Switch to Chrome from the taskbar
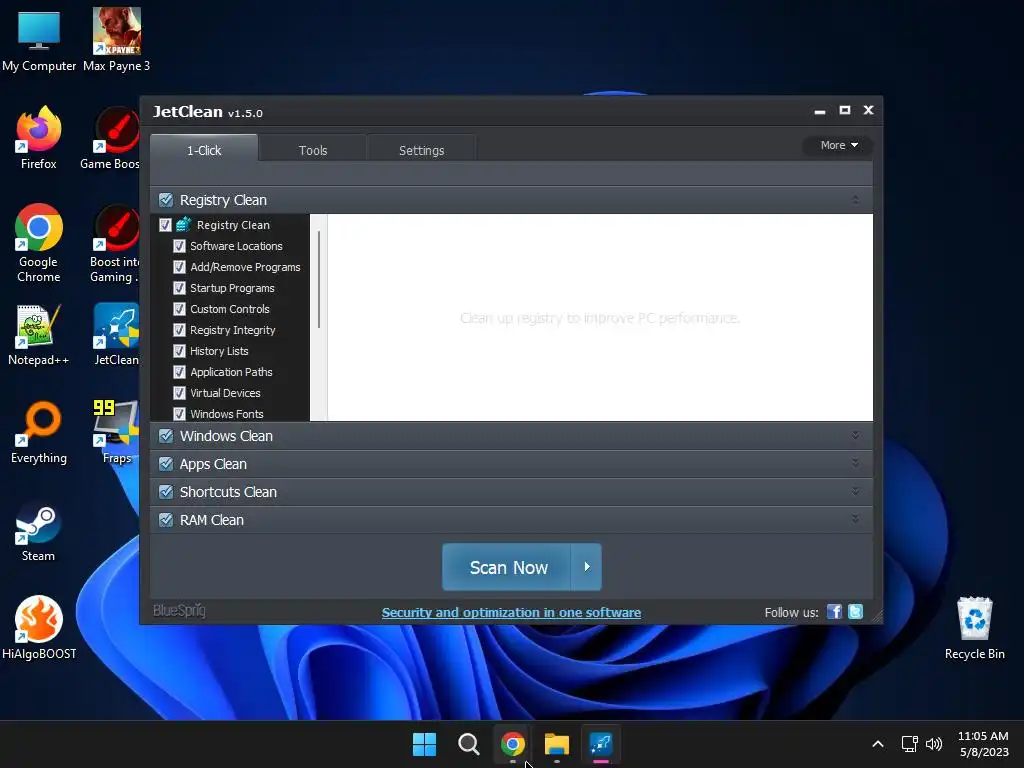The width and height of the screenshot is (1024, 768). coord(513,744)
